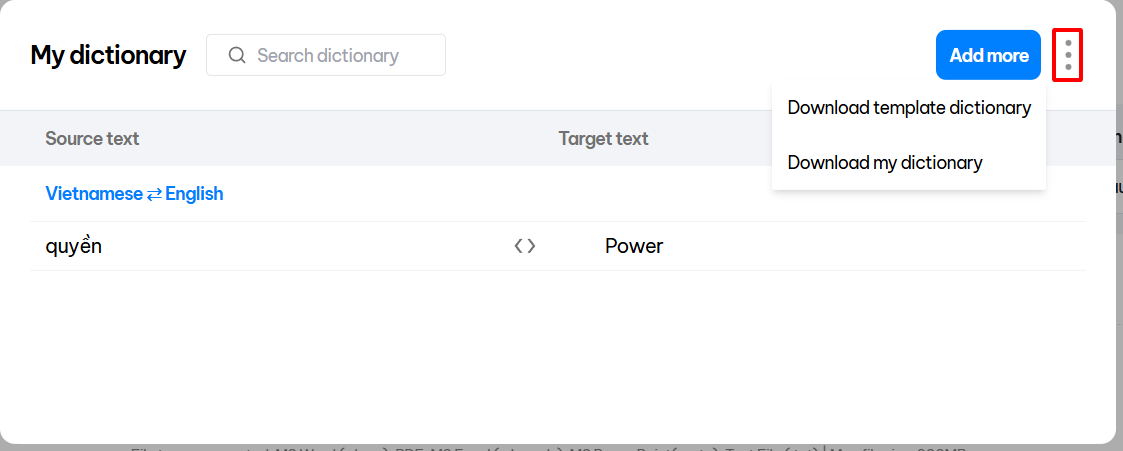Viewport: 1123px width, 451px height.
Task: Click the Source text column header
Action: click(x=92, y=139)
